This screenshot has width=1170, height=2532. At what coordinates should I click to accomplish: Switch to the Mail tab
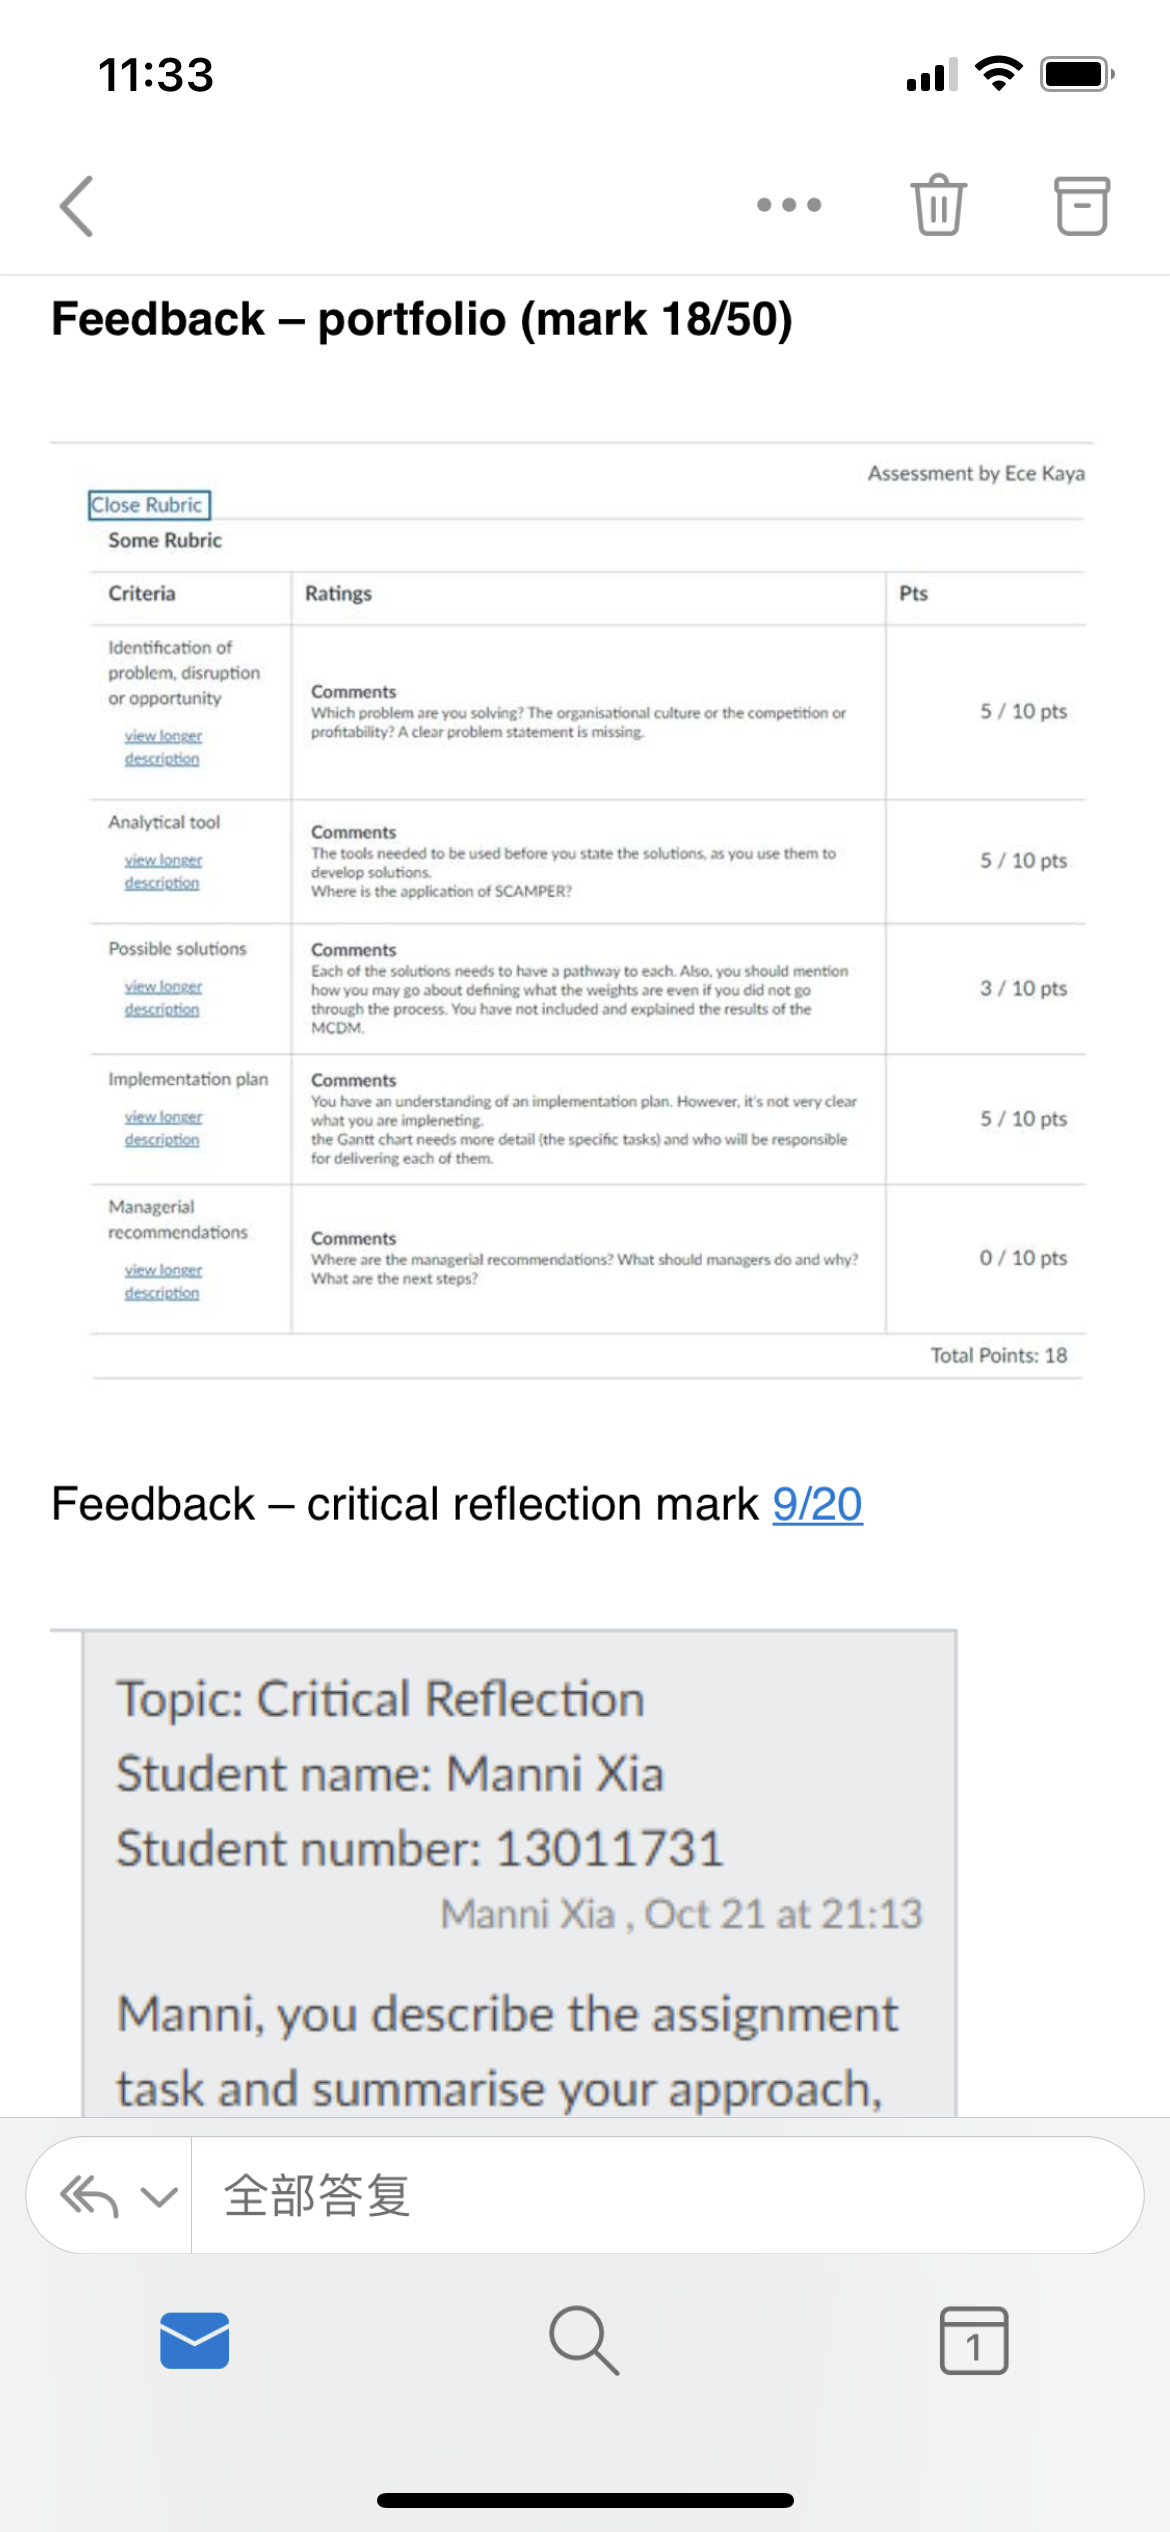195,2341
